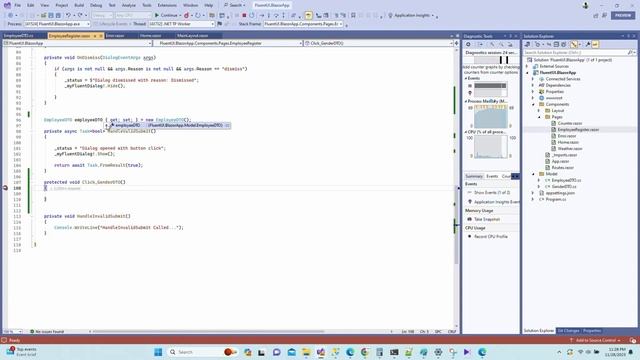Screen dimensions: 640x360
Task: Open the Stack Frame dropdown list
Action: pos(303,24)
